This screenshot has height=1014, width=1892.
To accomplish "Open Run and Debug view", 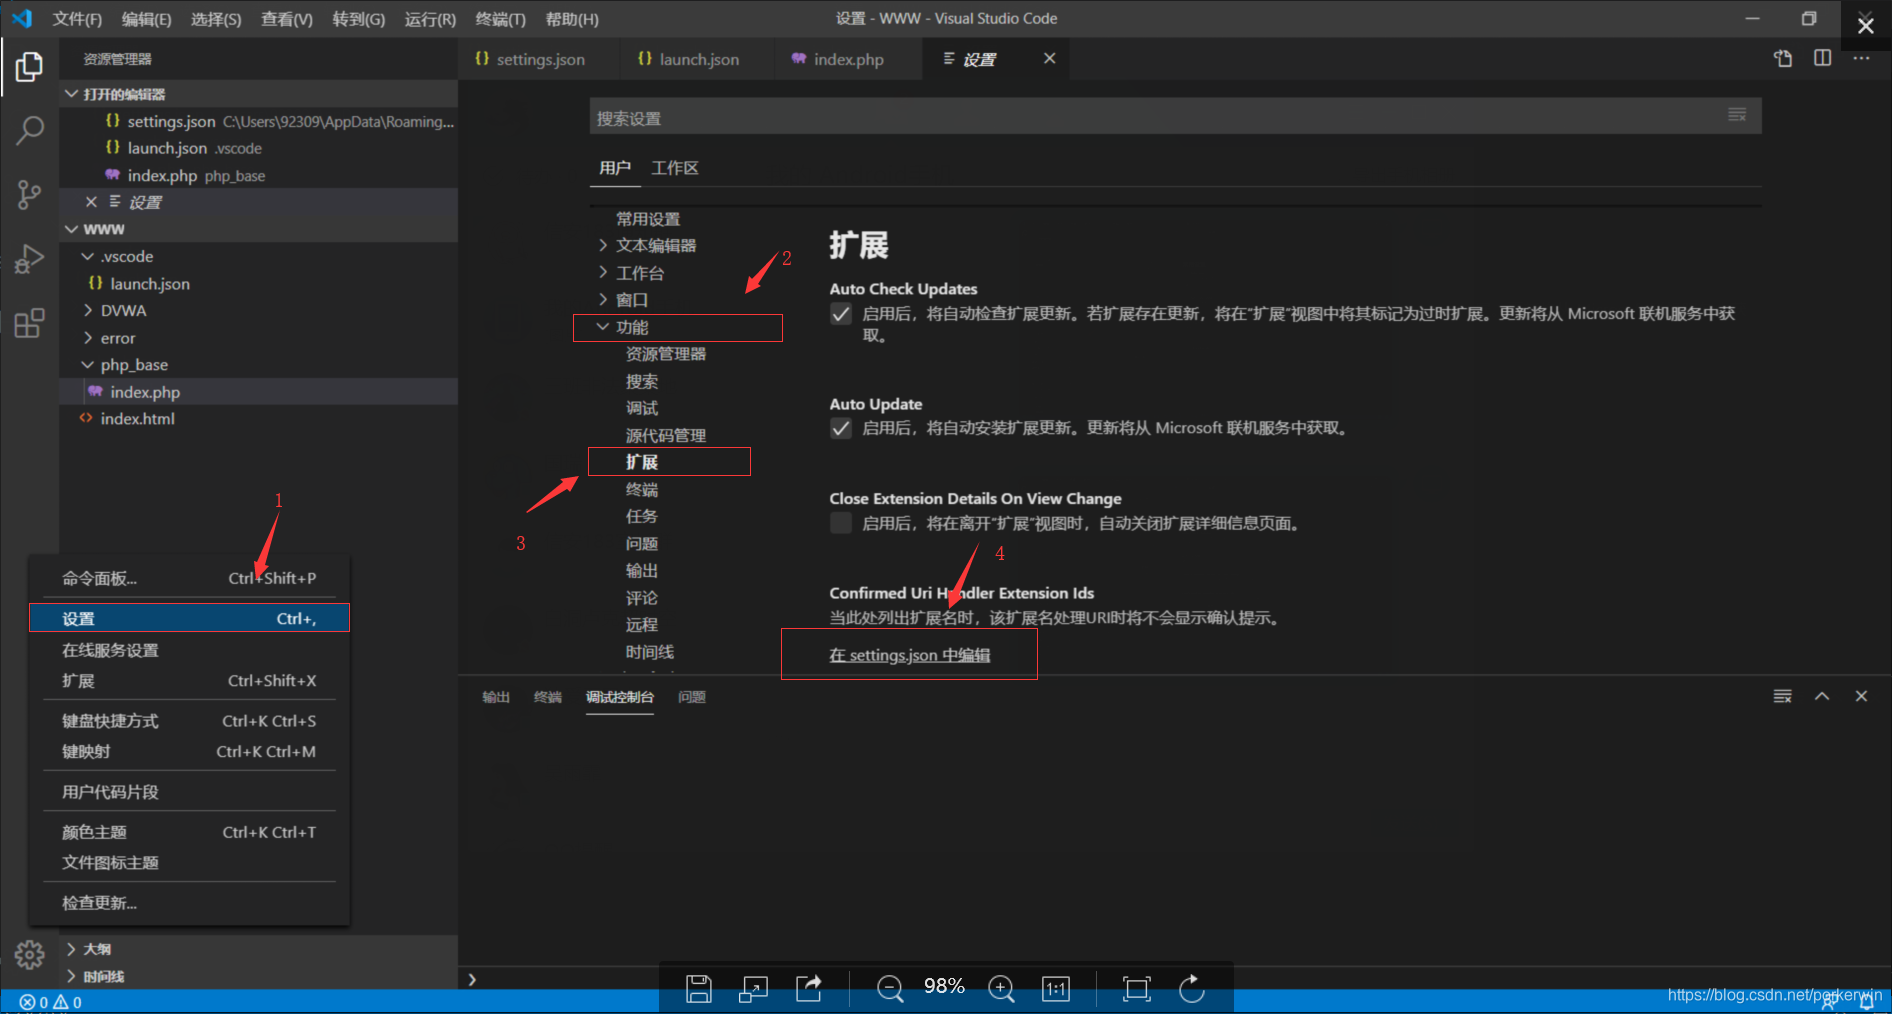I will tap(29, 259).
